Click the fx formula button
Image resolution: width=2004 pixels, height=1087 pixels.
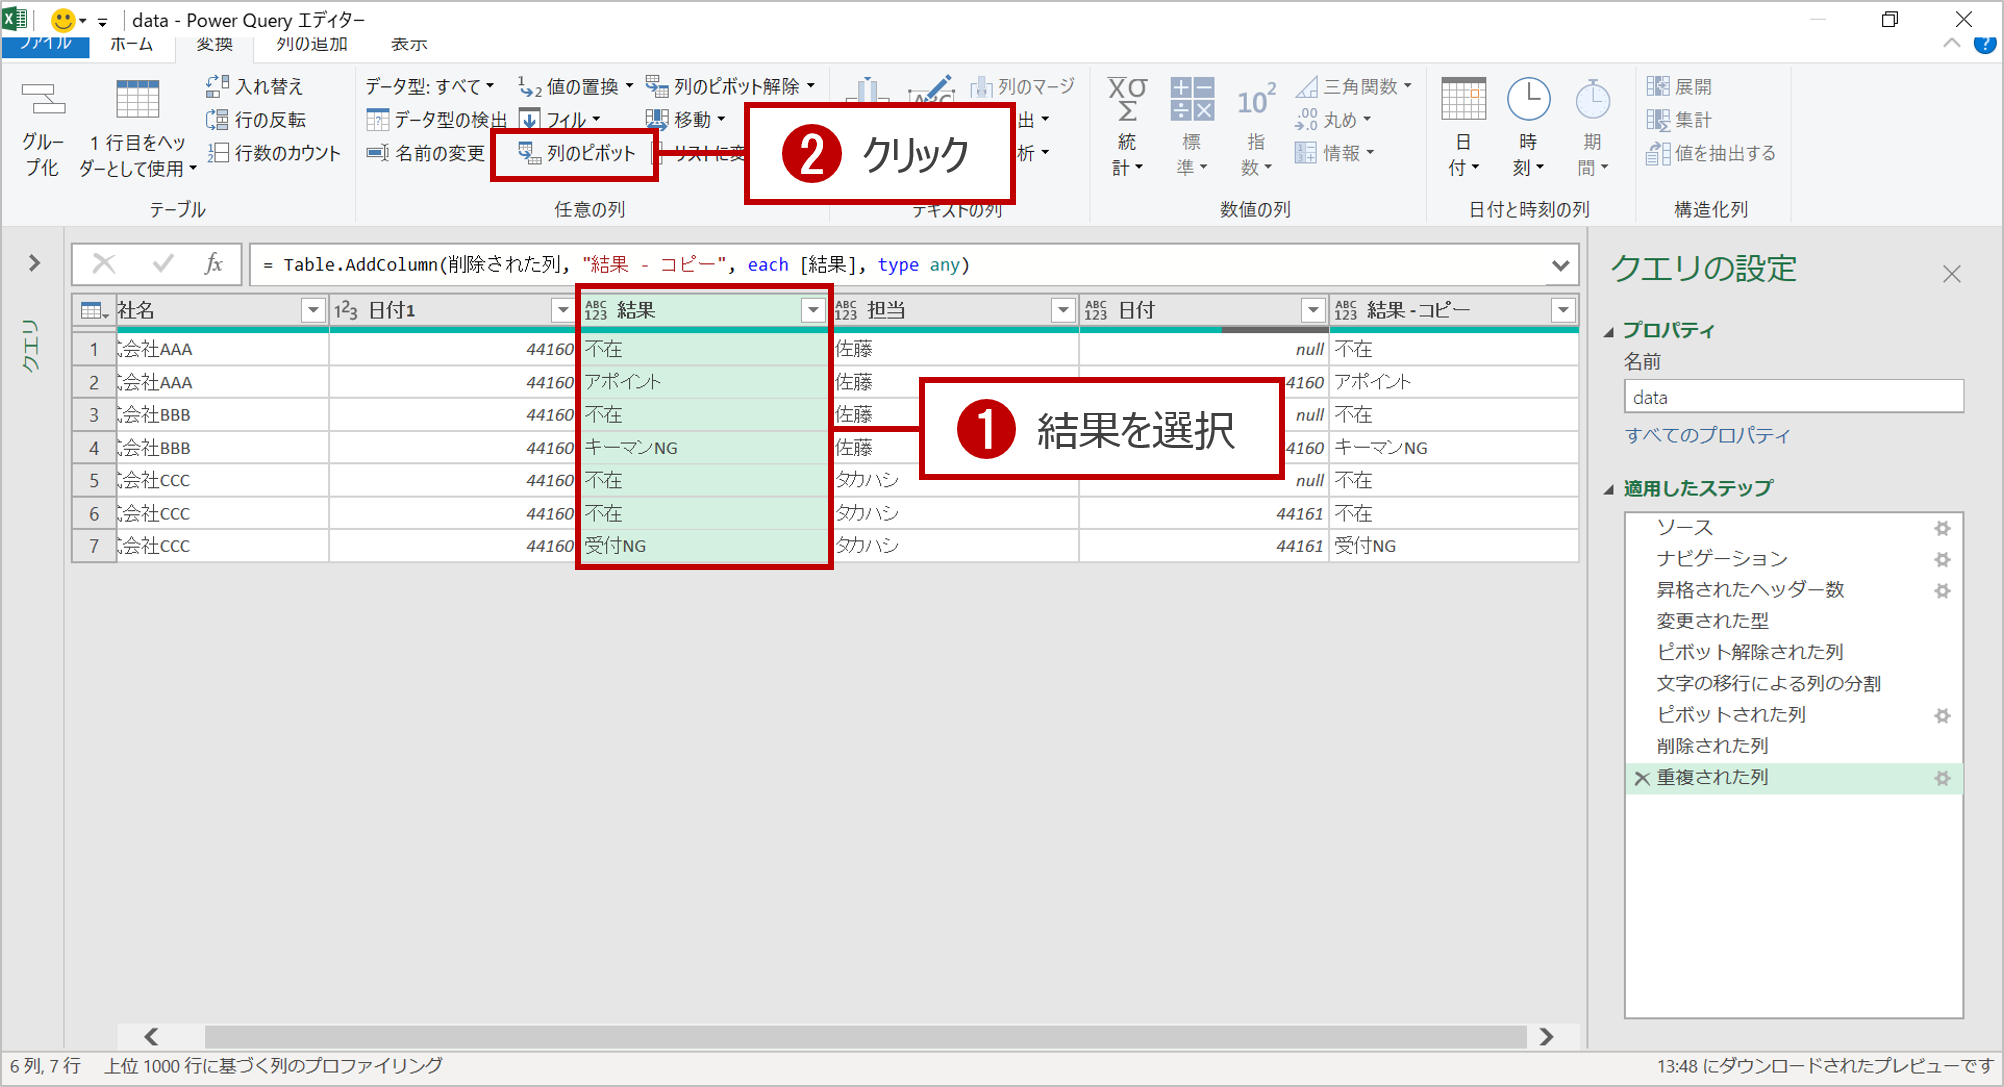(x=213, y=264)
